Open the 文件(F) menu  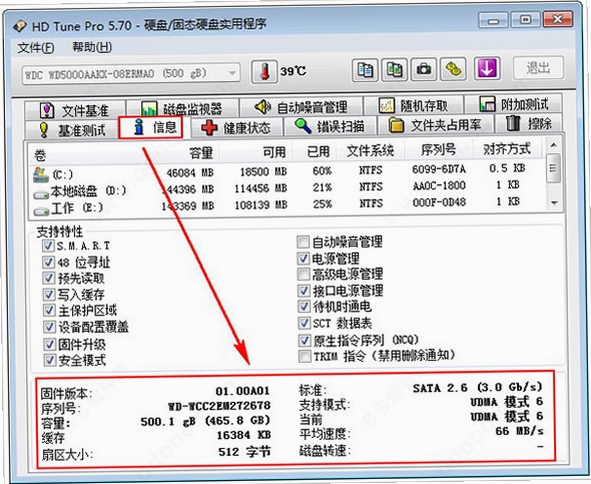pyautogui.click(x=36, y=48)
